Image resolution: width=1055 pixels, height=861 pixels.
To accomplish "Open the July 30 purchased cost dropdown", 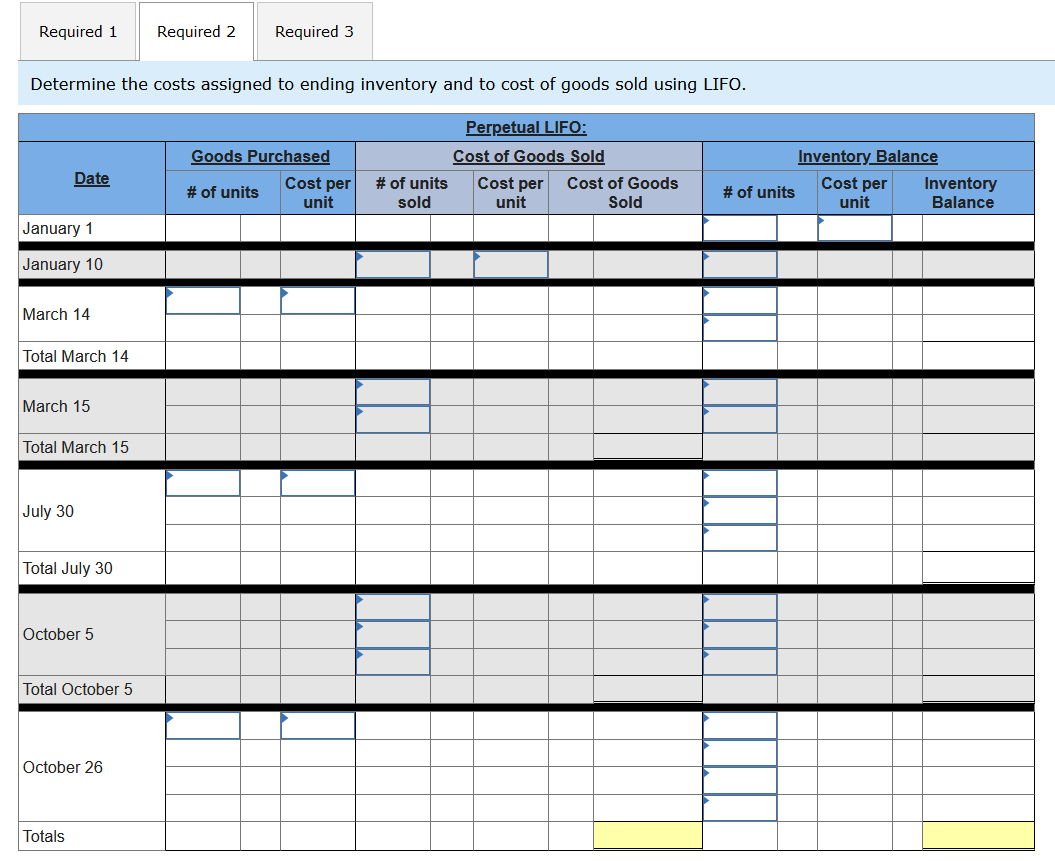I will pyautogui.click(x=317, y=482).
